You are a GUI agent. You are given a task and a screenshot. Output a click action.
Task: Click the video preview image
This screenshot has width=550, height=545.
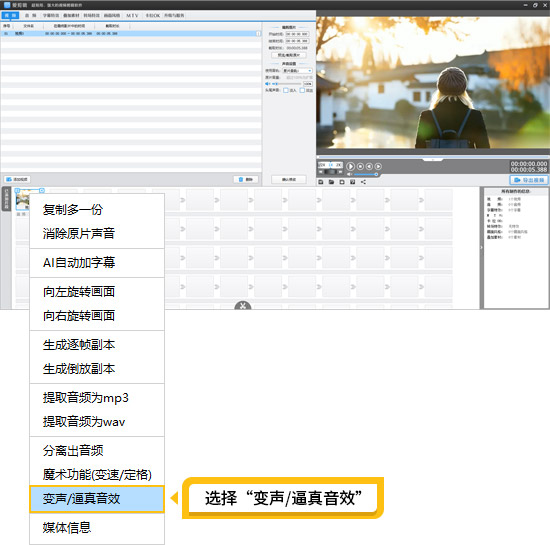tap(433, 82)
